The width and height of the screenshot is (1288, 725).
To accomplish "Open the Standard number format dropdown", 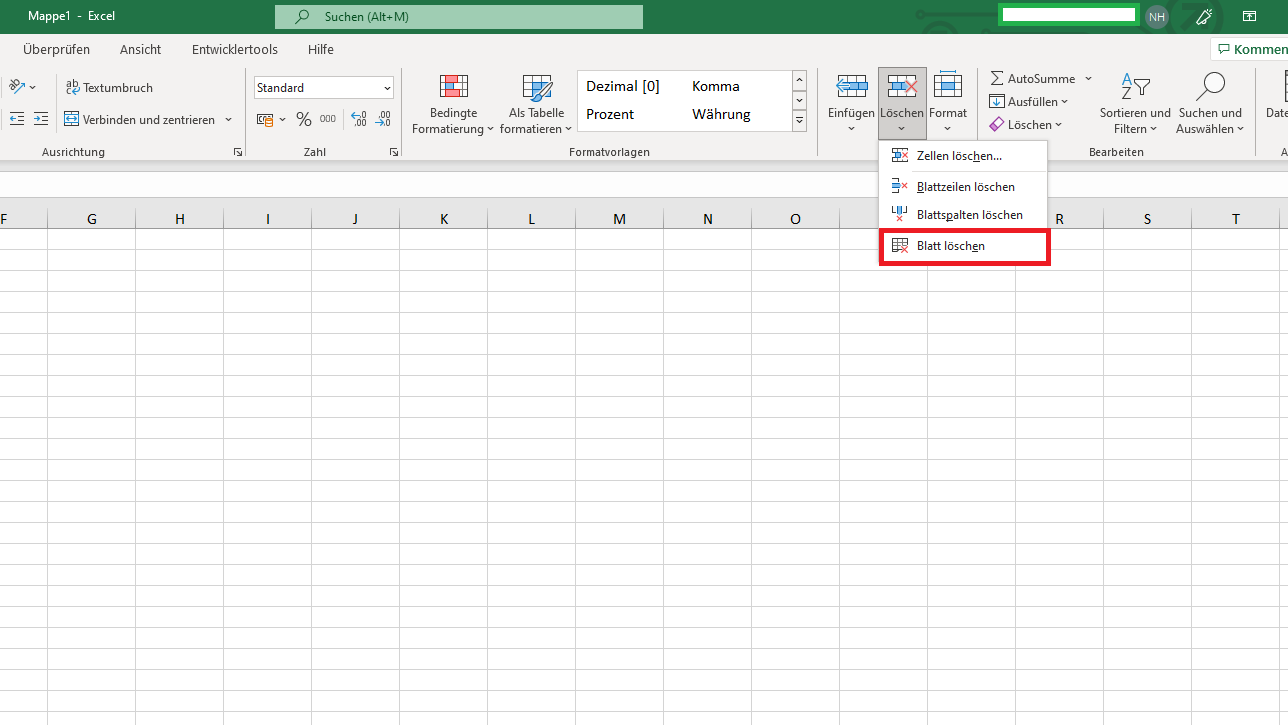I will coord(387,88).
